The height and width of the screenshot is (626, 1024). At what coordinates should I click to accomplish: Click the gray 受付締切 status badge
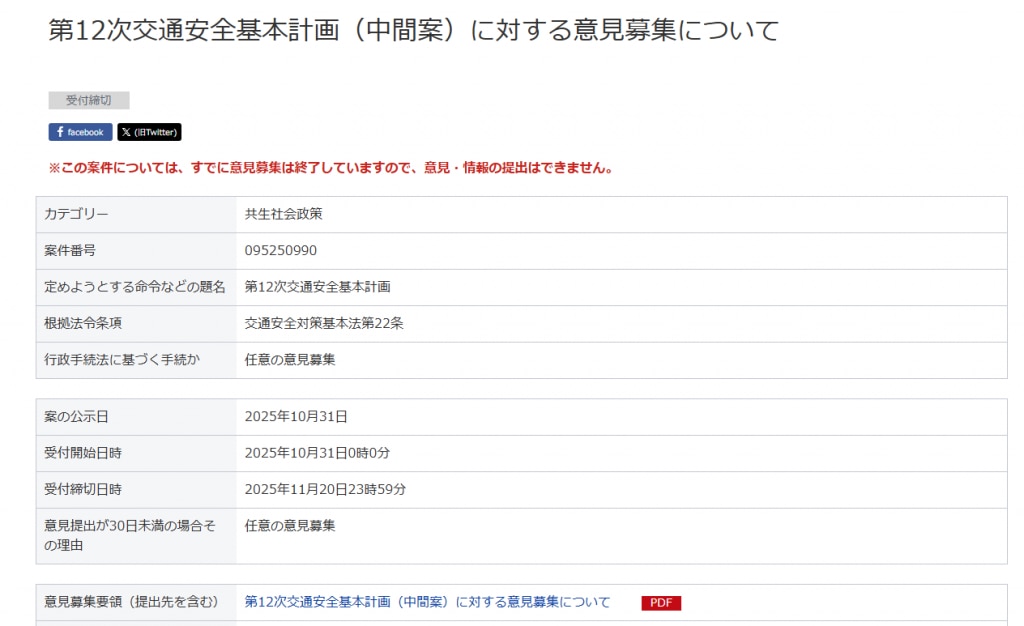[x=89, y=100]
